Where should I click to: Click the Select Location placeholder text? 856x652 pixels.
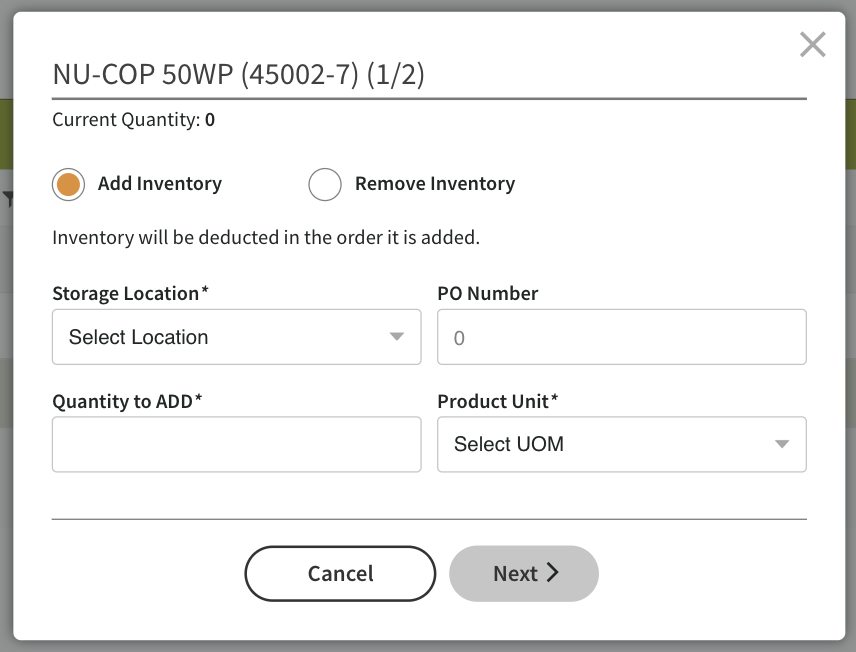coord(138,337)
